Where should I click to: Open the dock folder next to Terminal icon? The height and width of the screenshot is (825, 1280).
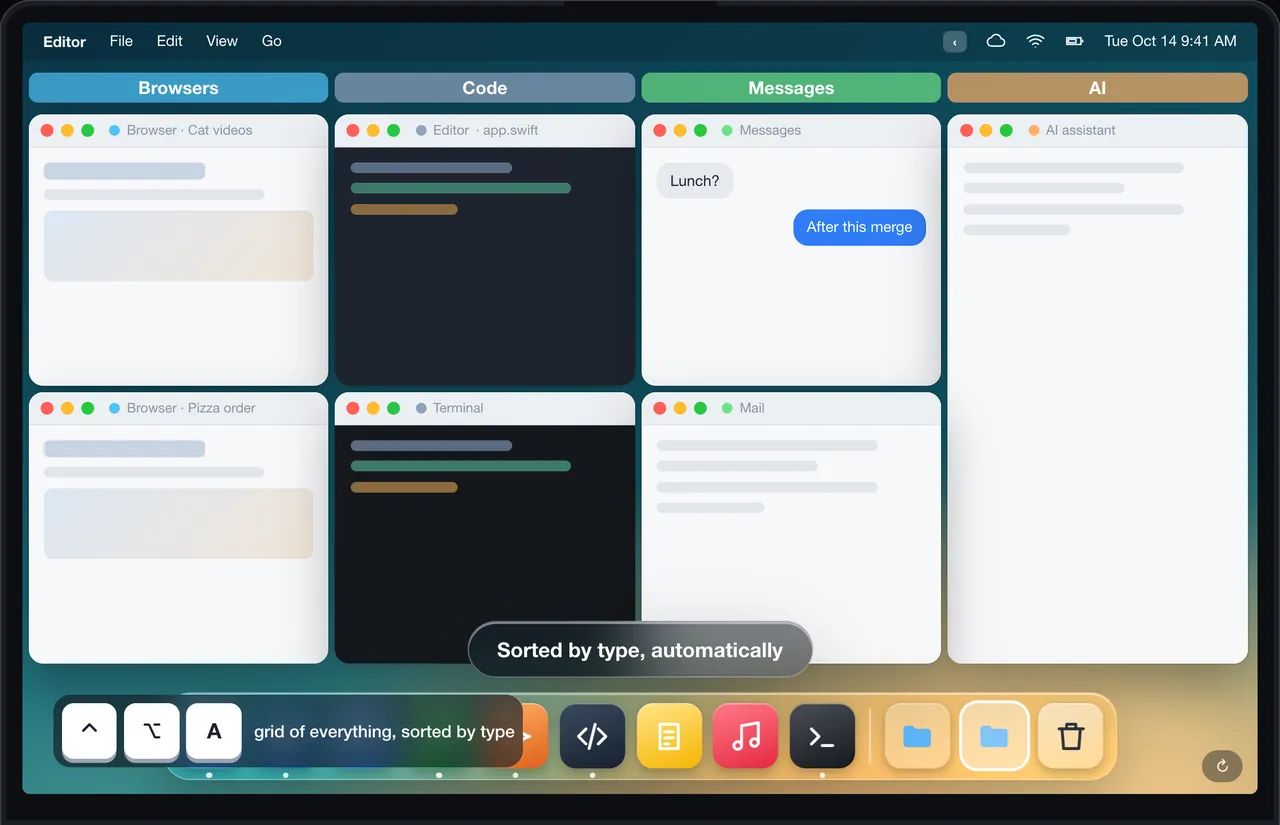[x=917, y=737]
